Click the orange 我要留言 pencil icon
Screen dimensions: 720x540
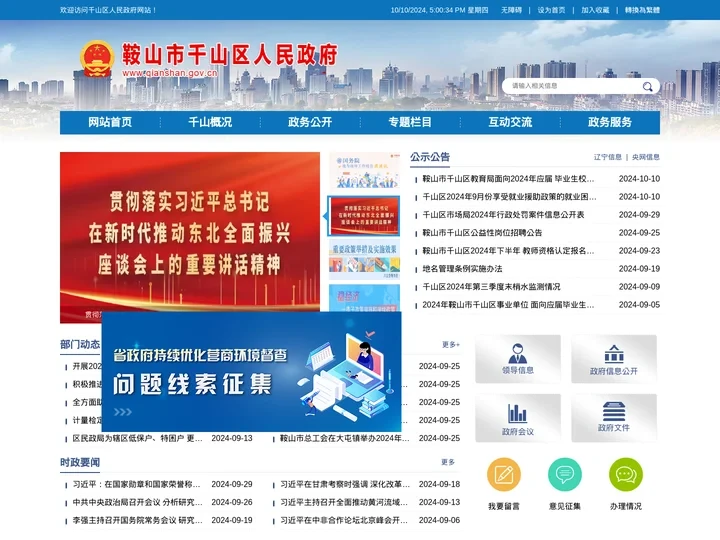pos(504,475)
